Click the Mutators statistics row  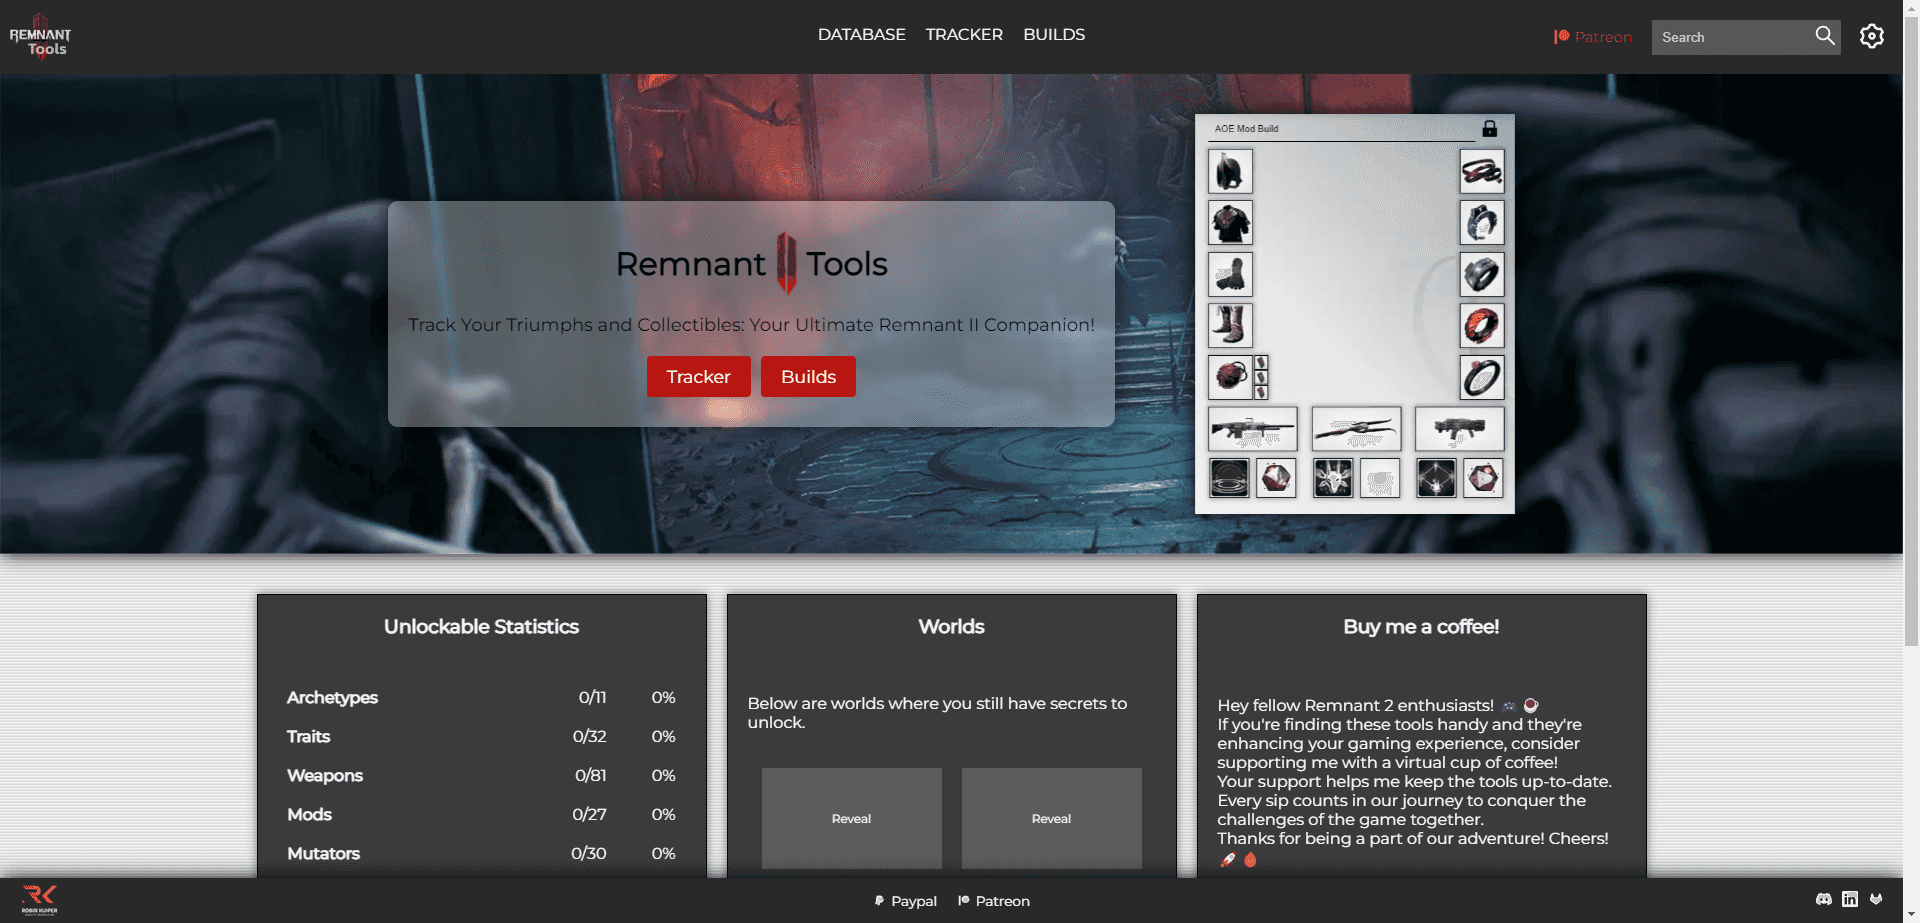pyautogui.click(x=481, y=853)
